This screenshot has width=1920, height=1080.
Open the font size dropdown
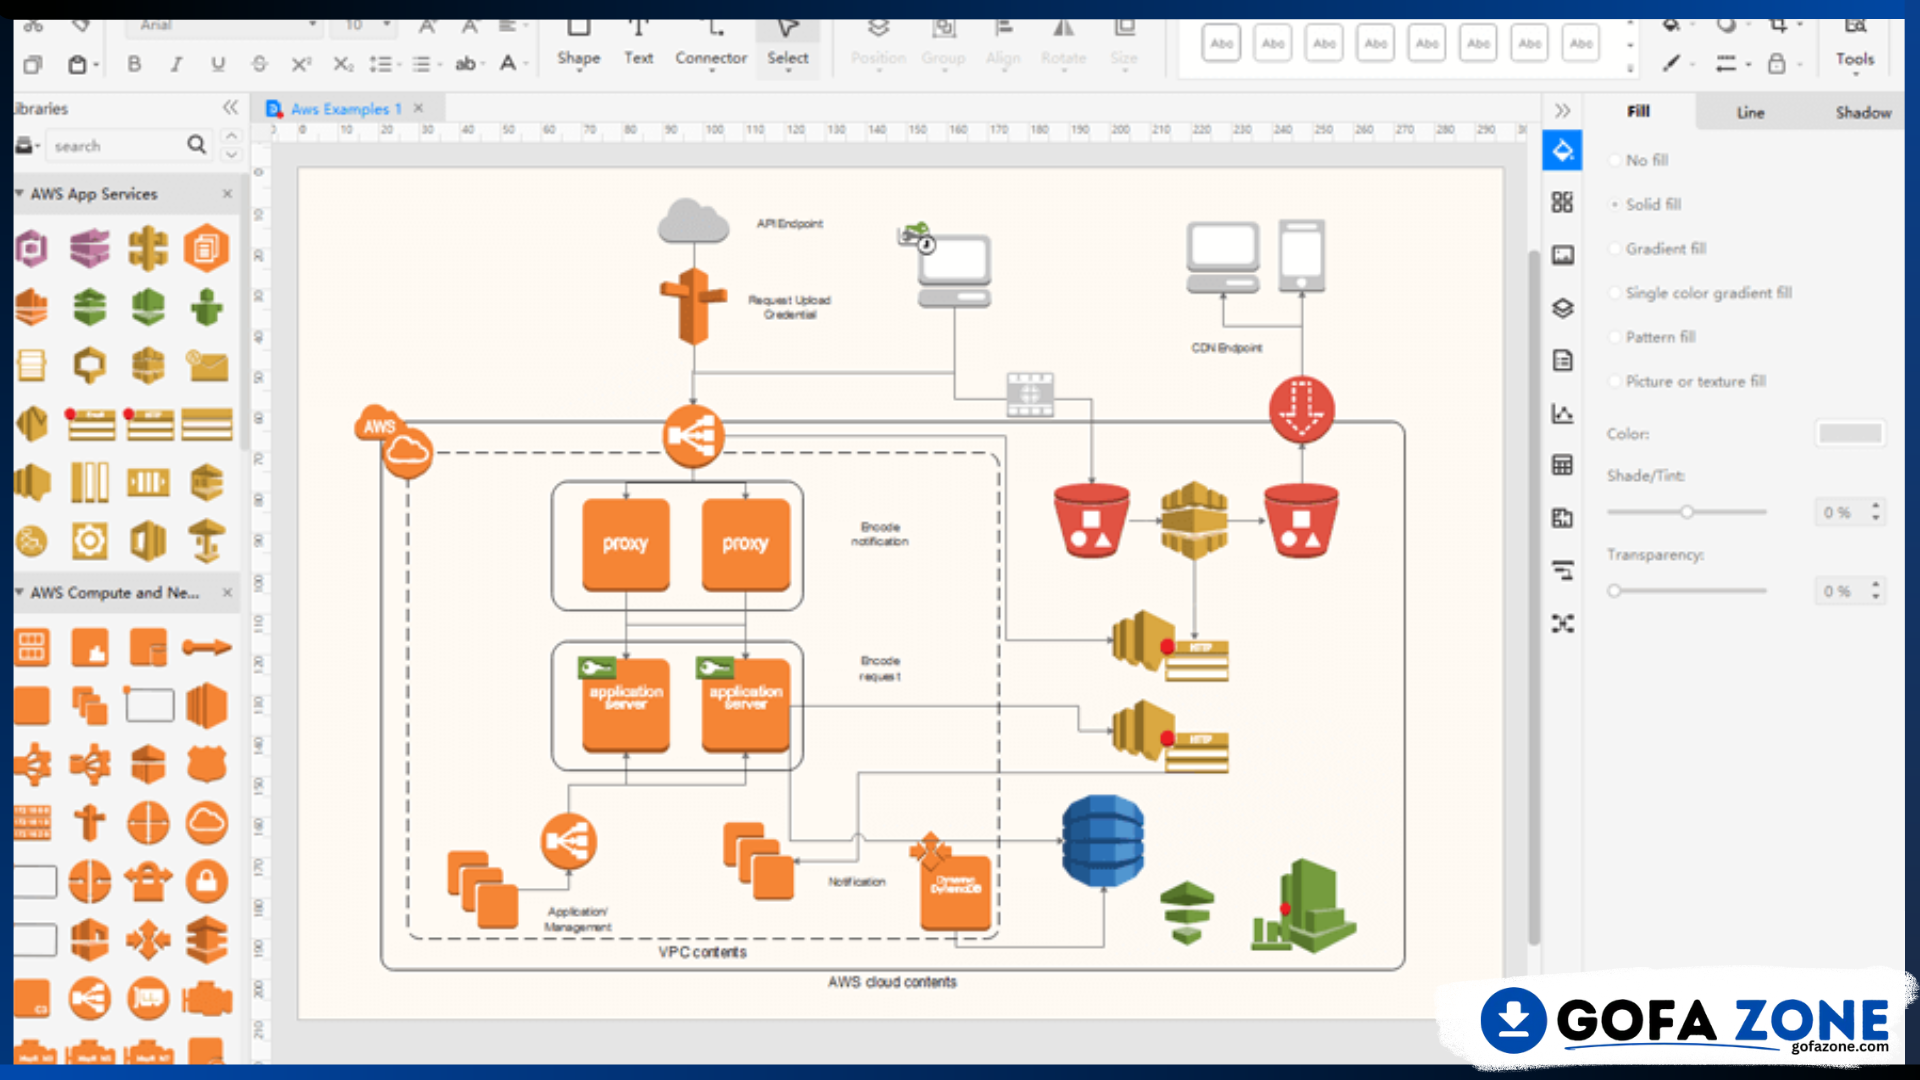[387, 25]
